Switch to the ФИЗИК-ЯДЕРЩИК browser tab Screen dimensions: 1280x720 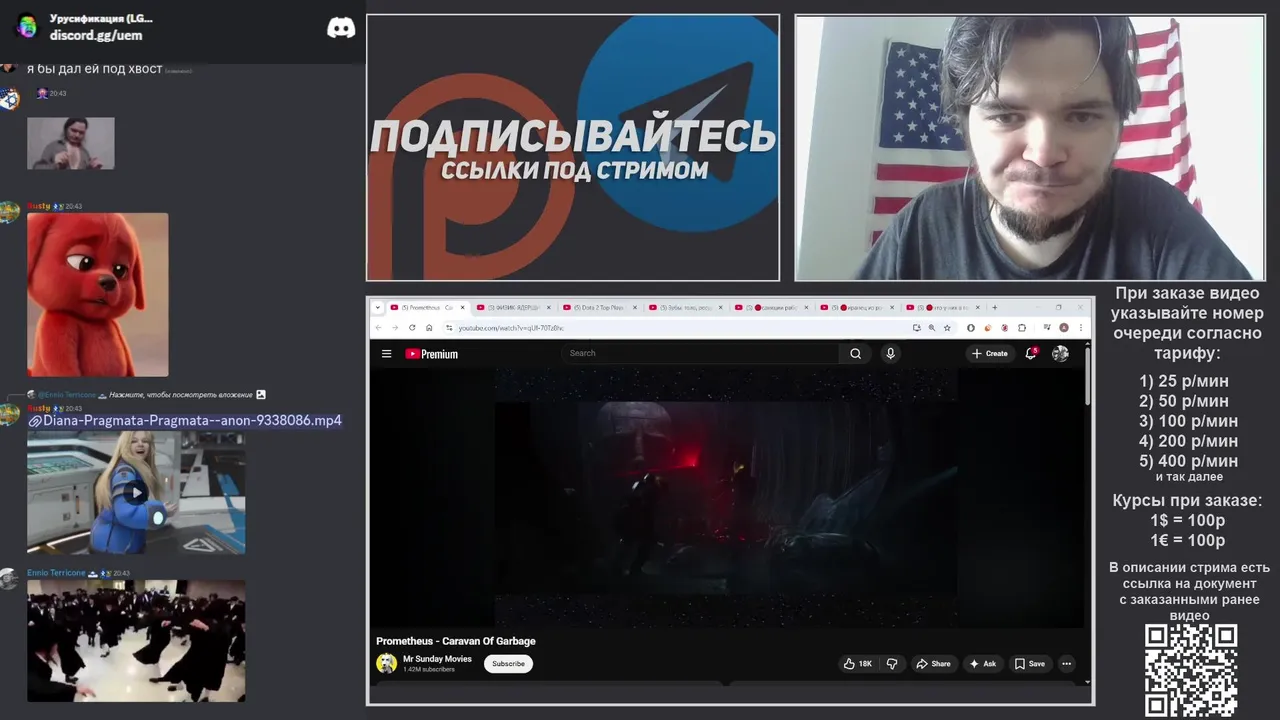[x=513, y=307]
